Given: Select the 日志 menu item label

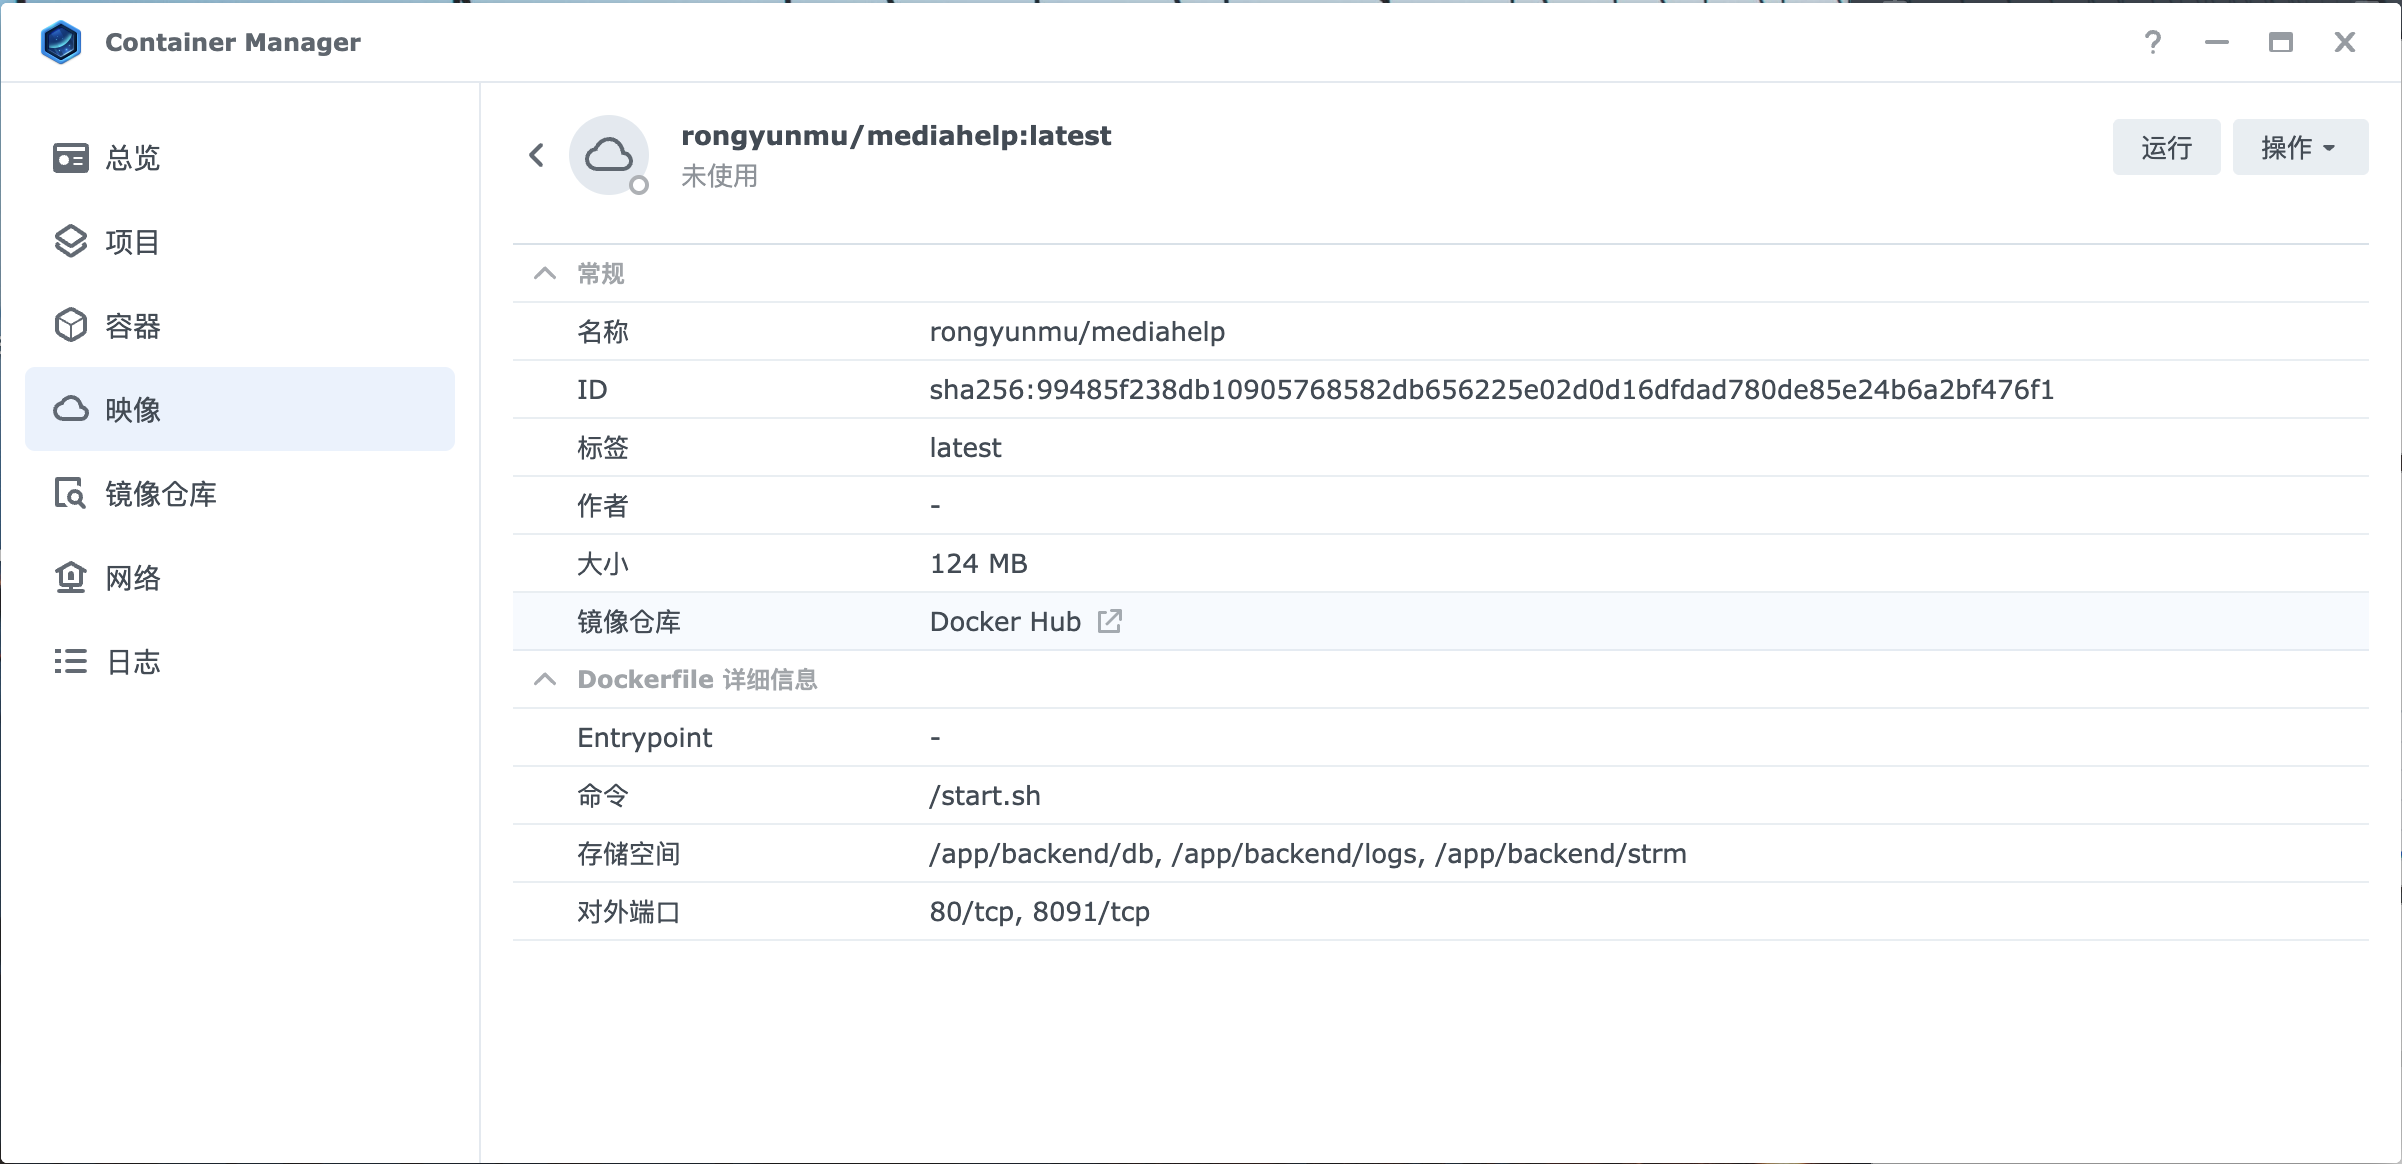Looking at the screenshot, I should [x=133, y=662].
